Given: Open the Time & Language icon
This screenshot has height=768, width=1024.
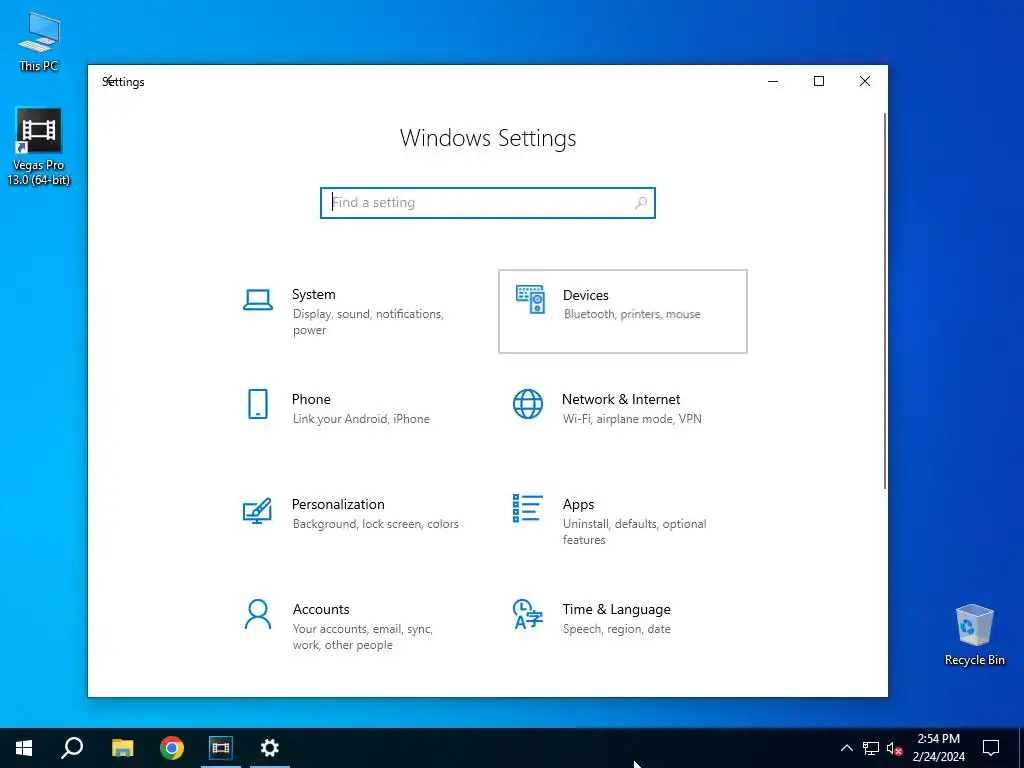Looking at the screenshot, I should 528,615.
